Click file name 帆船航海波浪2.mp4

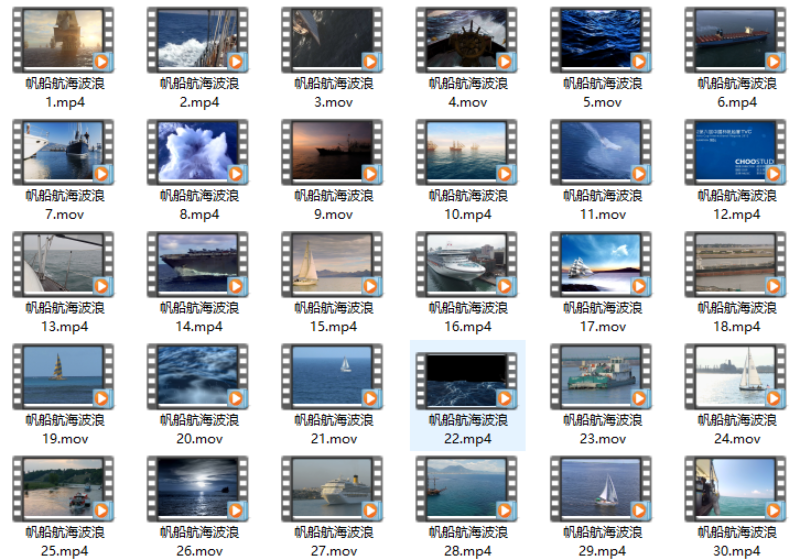tap(199, 93)
